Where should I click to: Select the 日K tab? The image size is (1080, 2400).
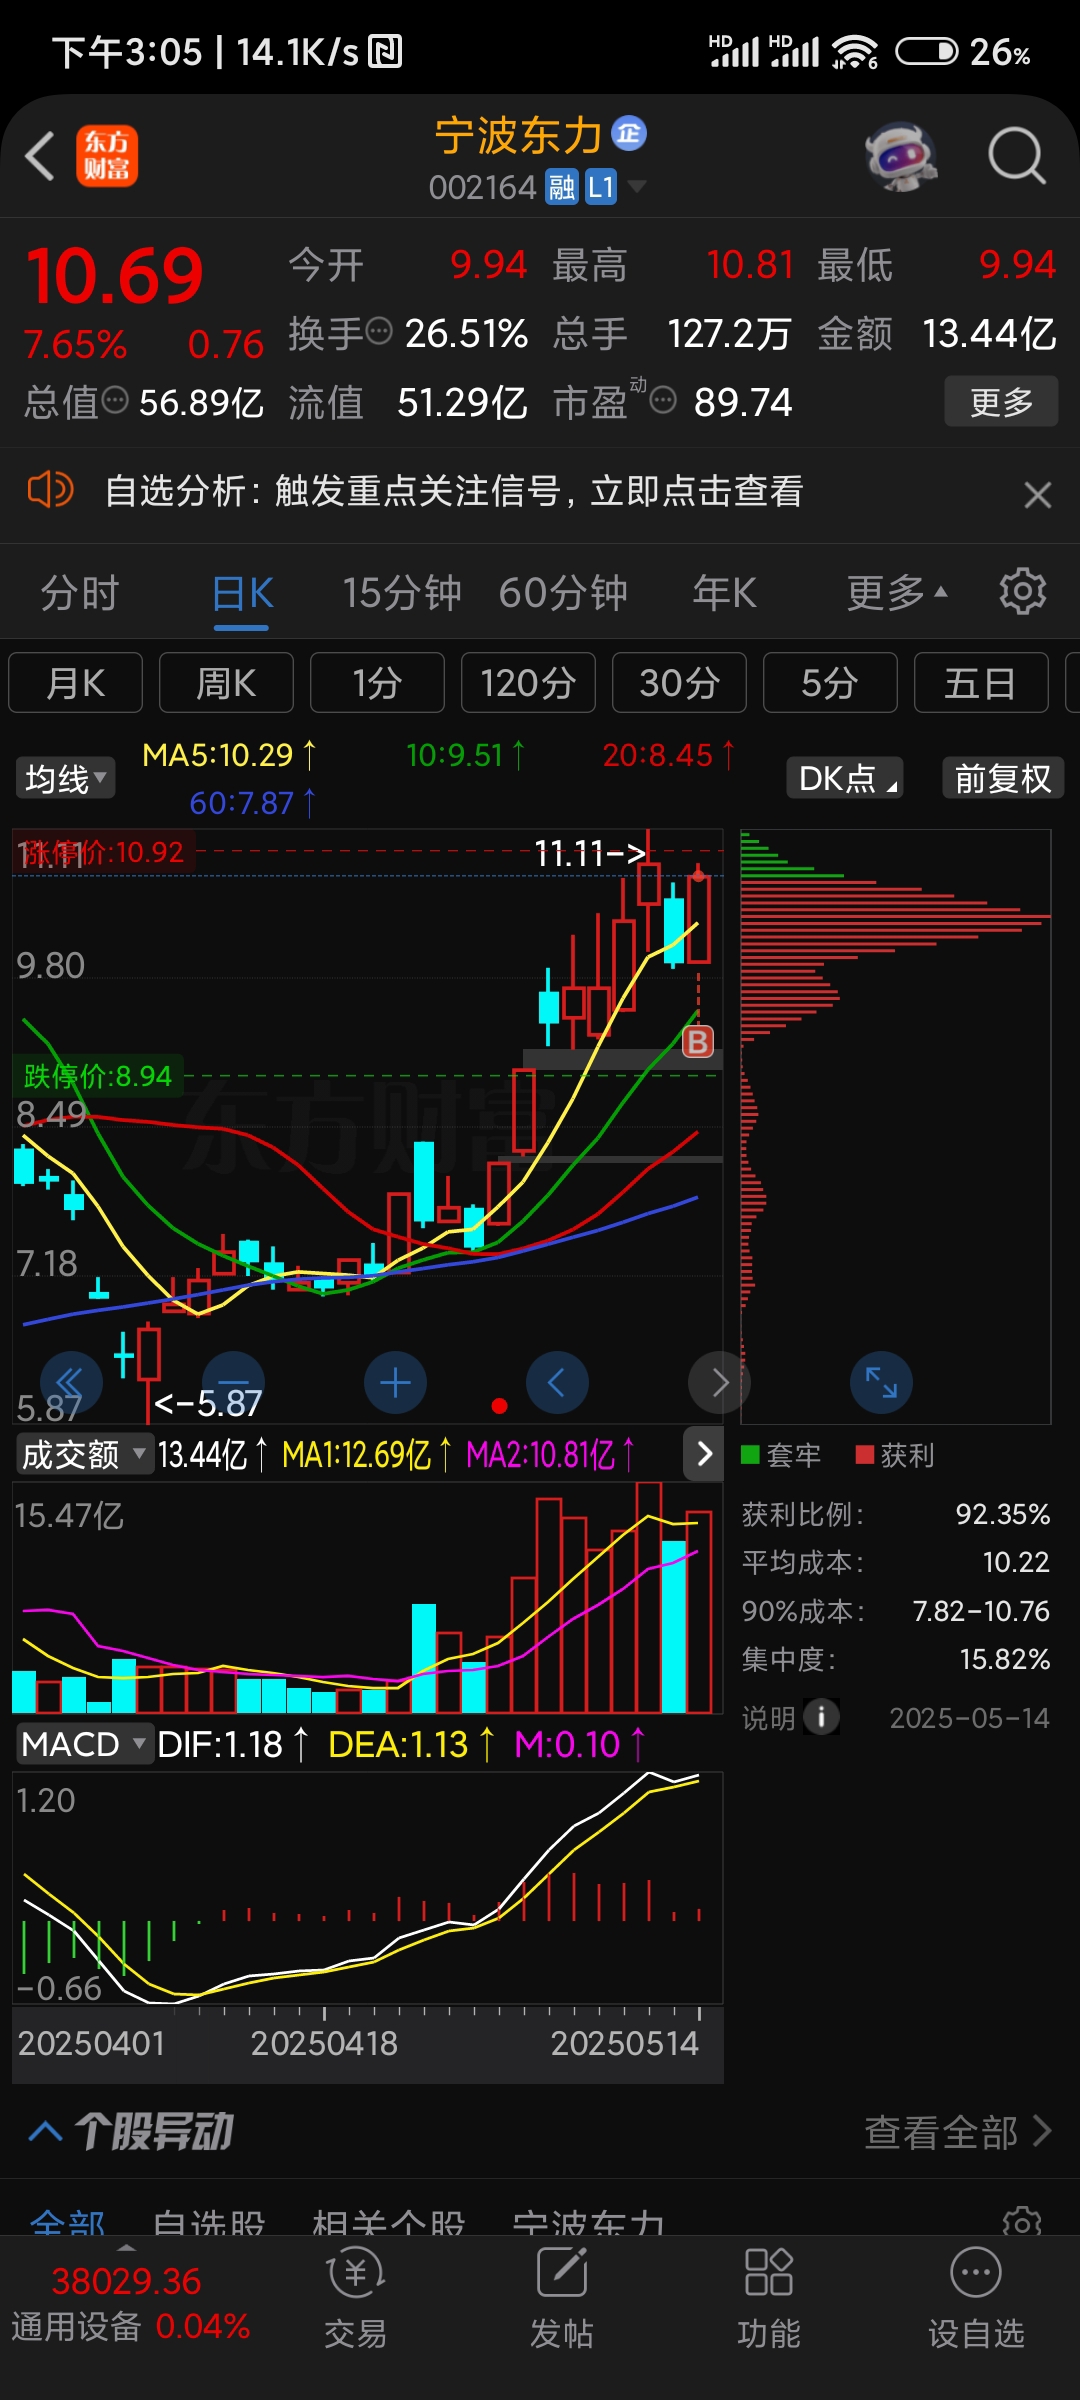242,593
